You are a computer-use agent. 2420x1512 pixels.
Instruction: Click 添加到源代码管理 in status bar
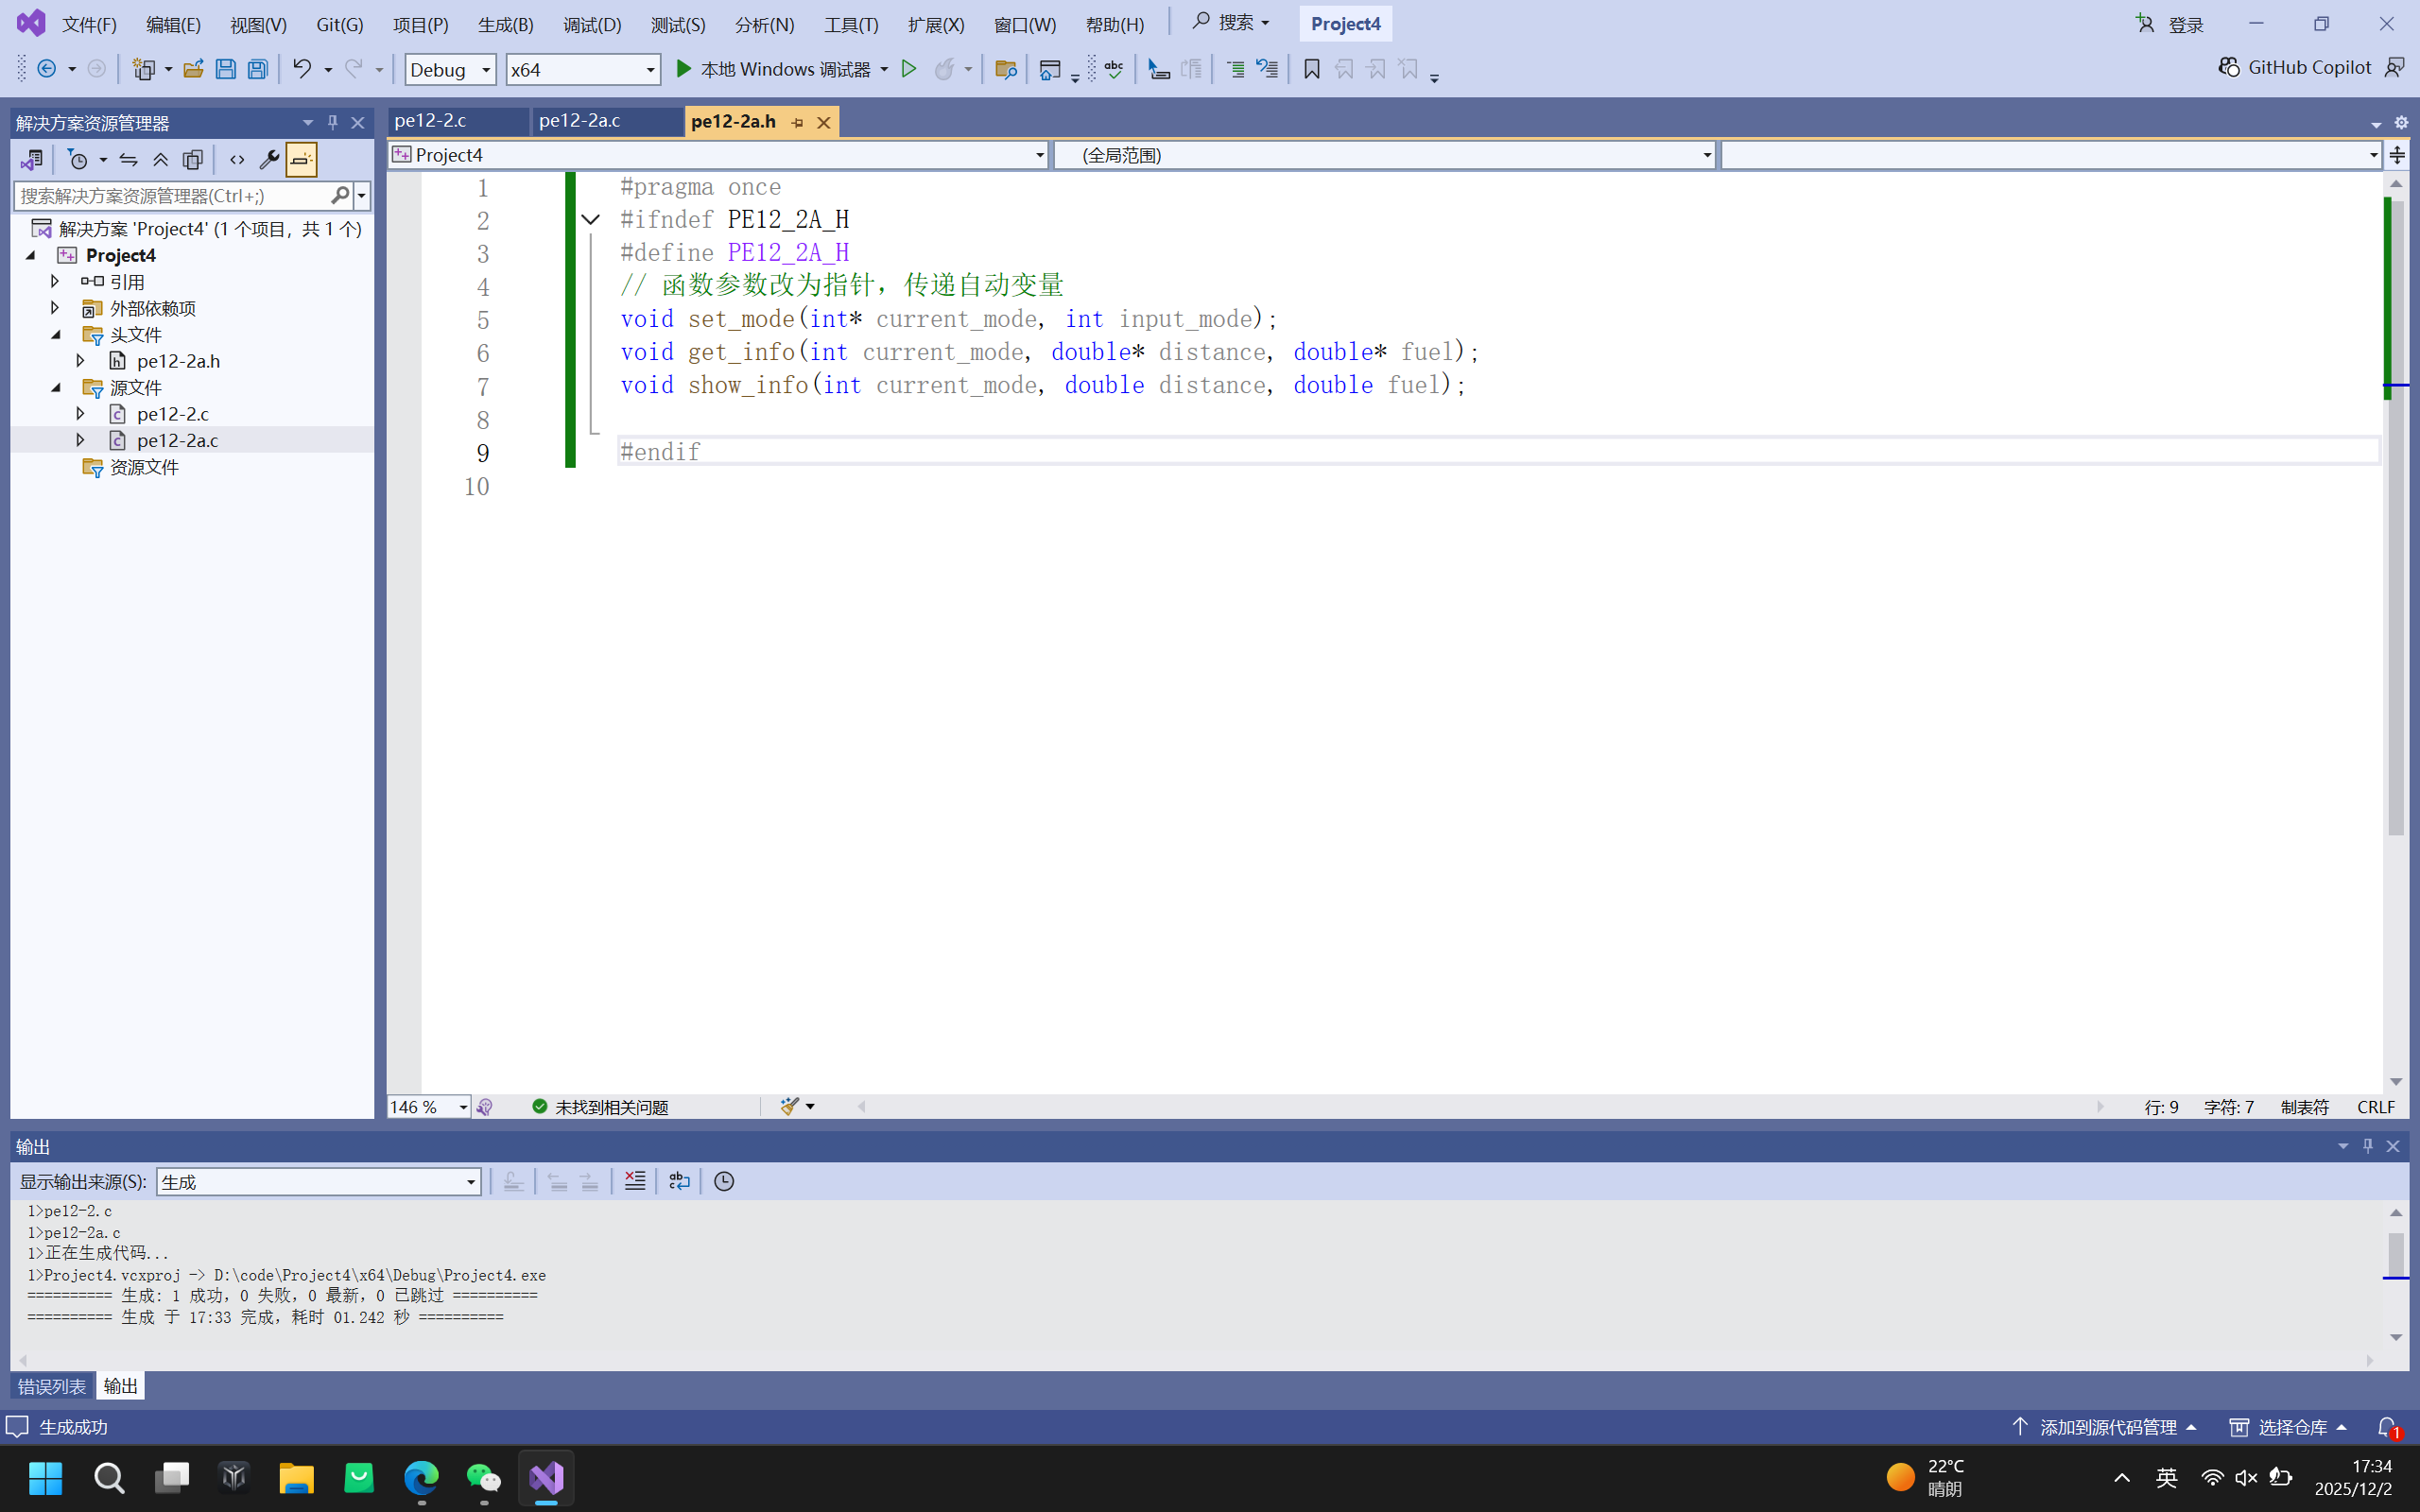pyautogui.click(x=2106, y=1427)
